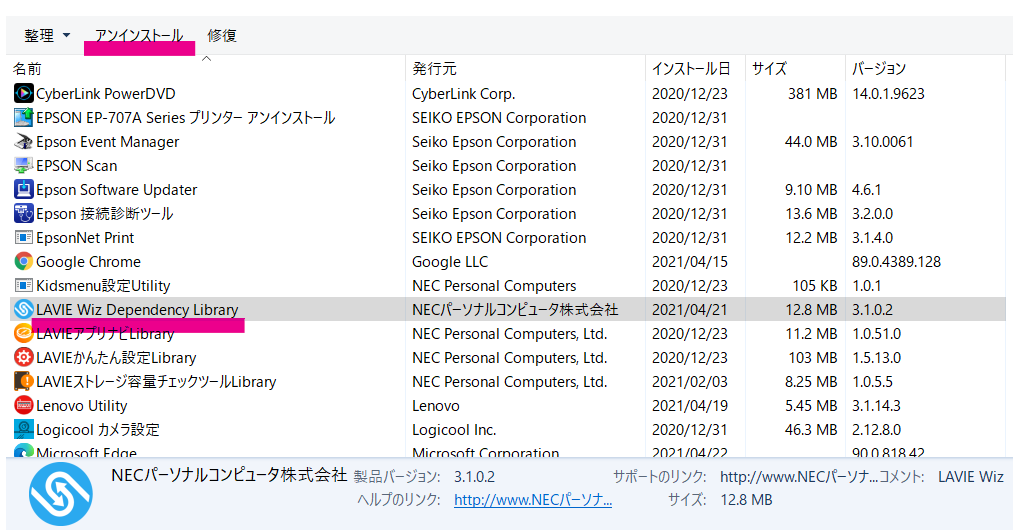Click install date 2021/04/15
The width and height of the screenshot is (1013, 530).
(x=689, y=261)
